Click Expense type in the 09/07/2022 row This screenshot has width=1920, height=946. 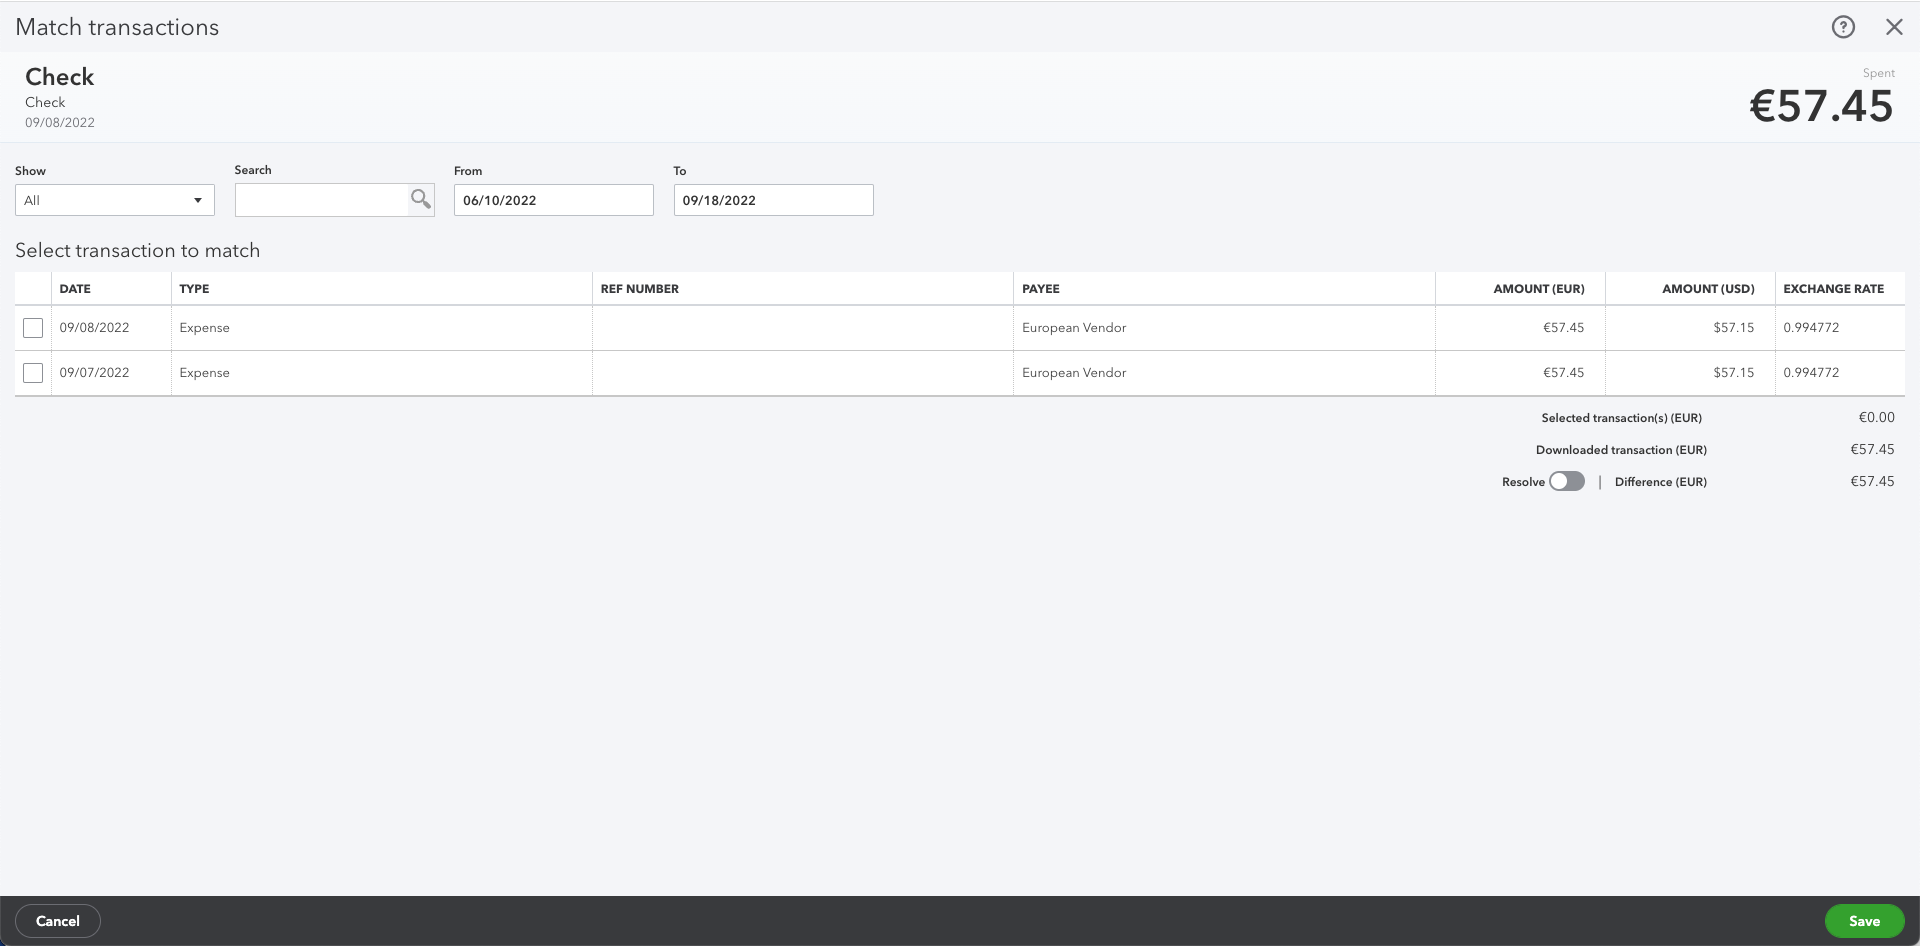coord(205,373)
